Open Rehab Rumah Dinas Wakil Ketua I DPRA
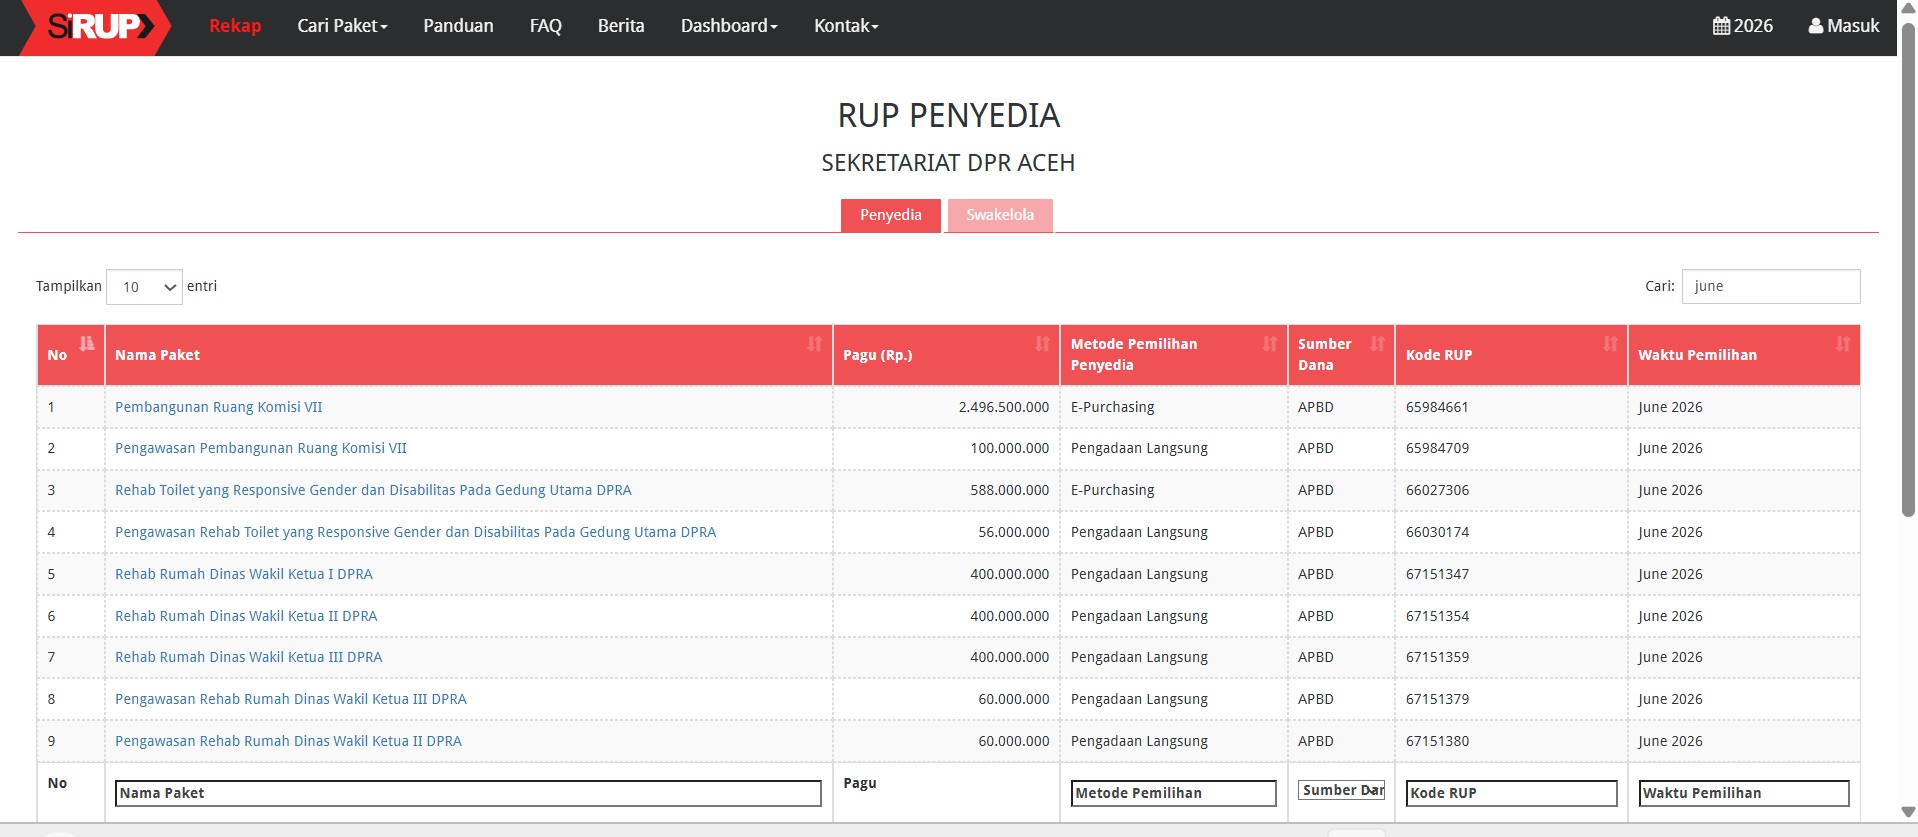Screen dimensions: 1918x837 [x=244, y=574]
